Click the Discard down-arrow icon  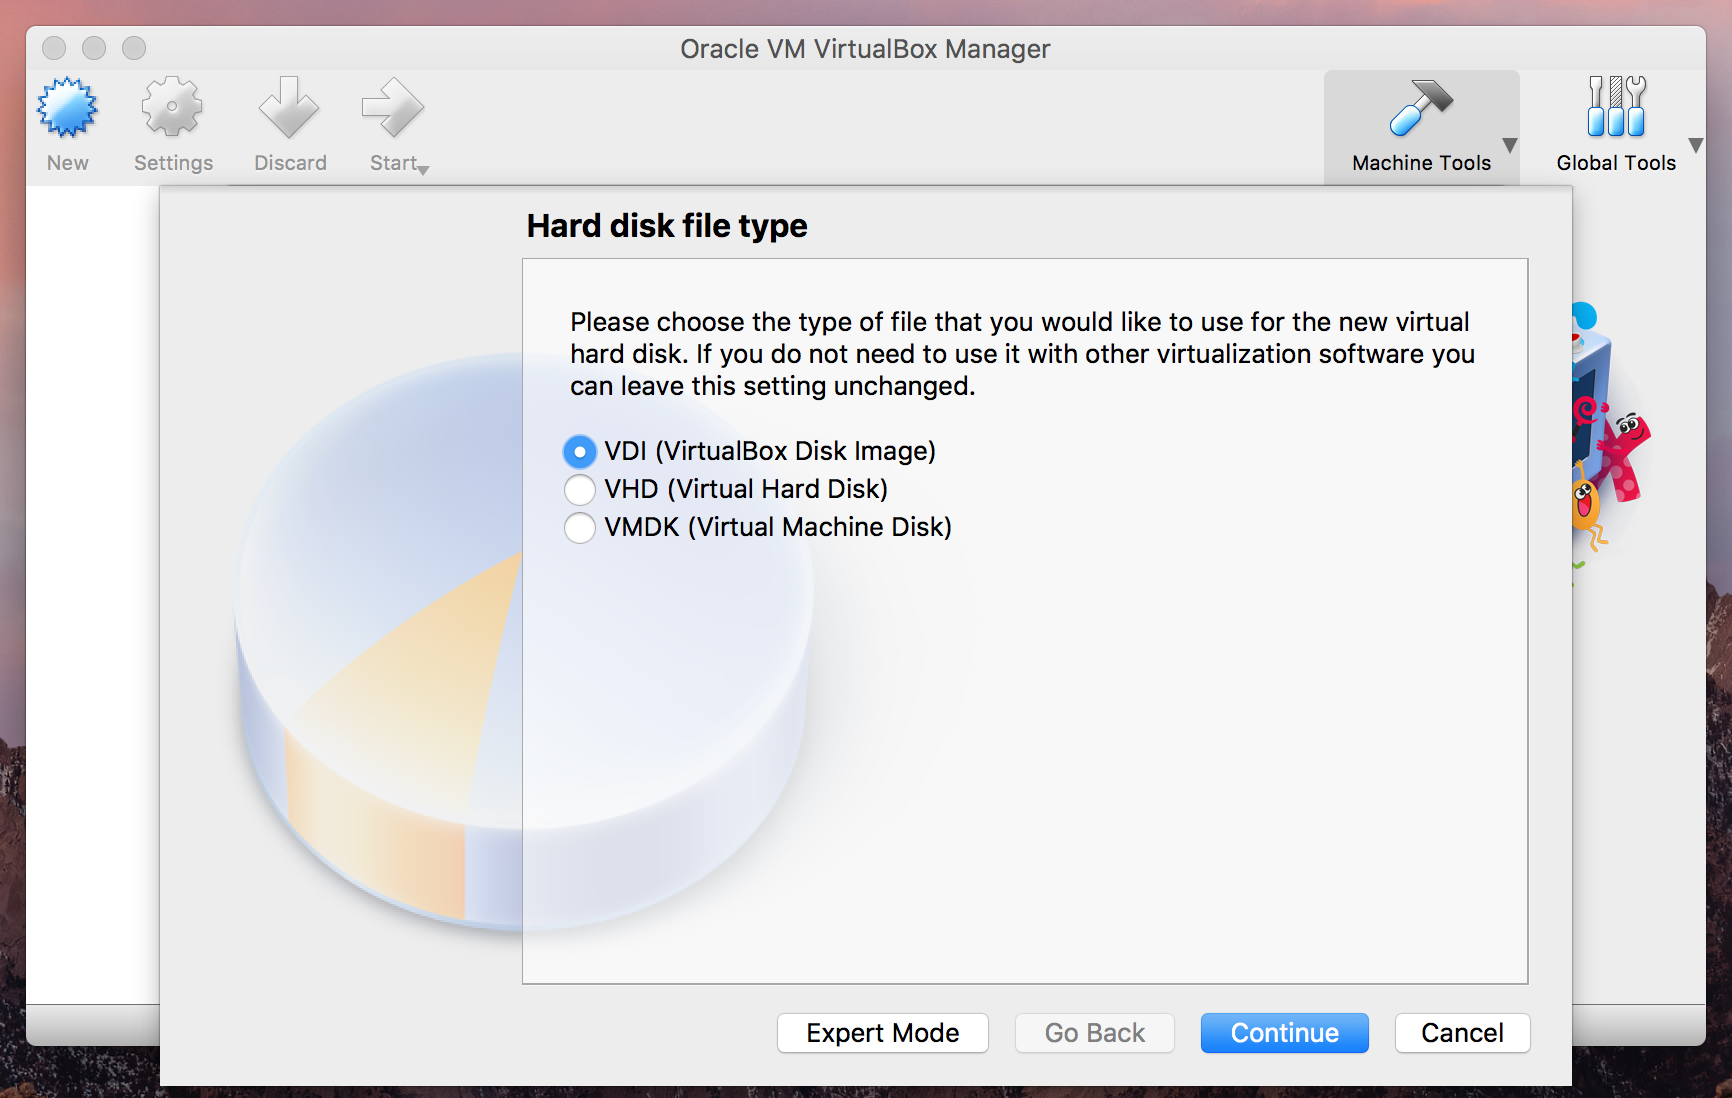click(289, 107)
